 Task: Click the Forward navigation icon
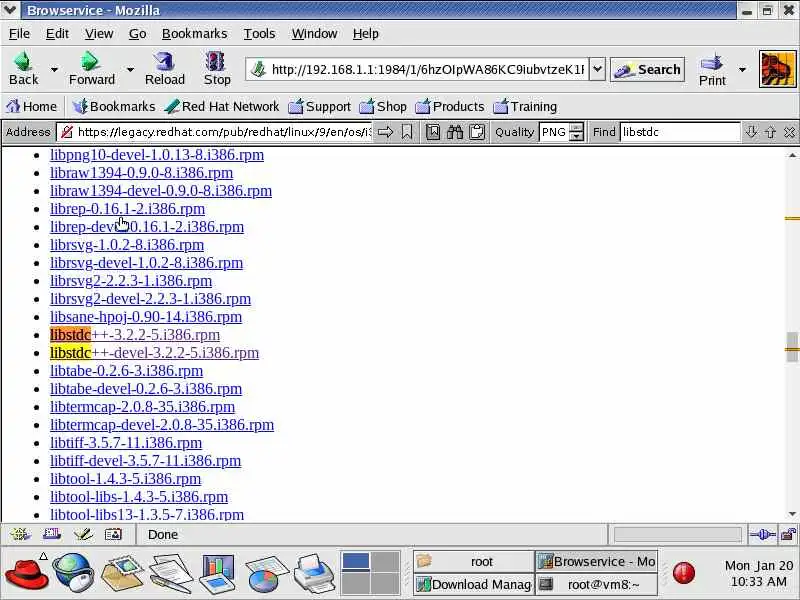[x=91, y=68]
